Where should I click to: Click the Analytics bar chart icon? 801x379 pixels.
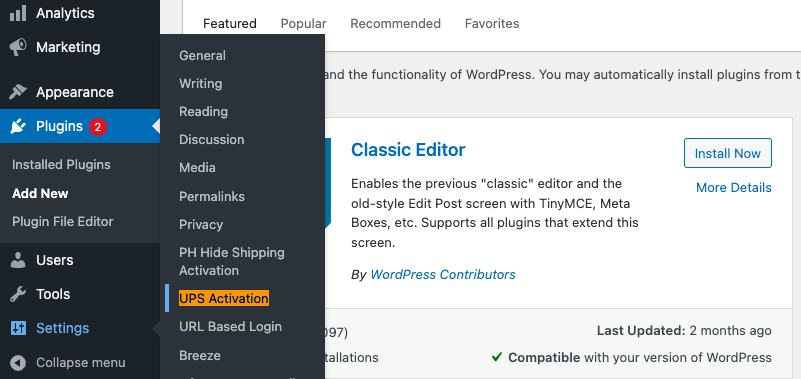coord(18,13)
